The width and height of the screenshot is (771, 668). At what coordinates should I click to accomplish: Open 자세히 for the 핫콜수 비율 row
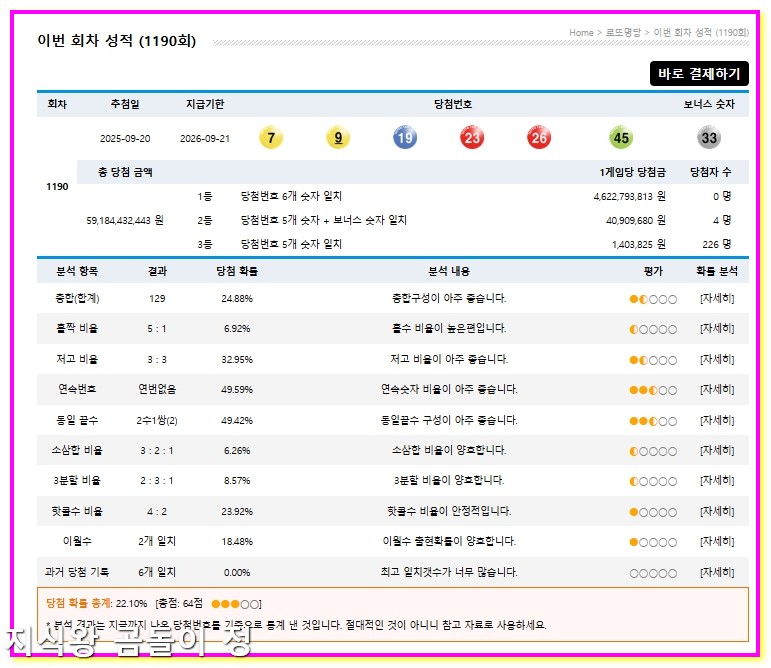(x=717, y=511)
